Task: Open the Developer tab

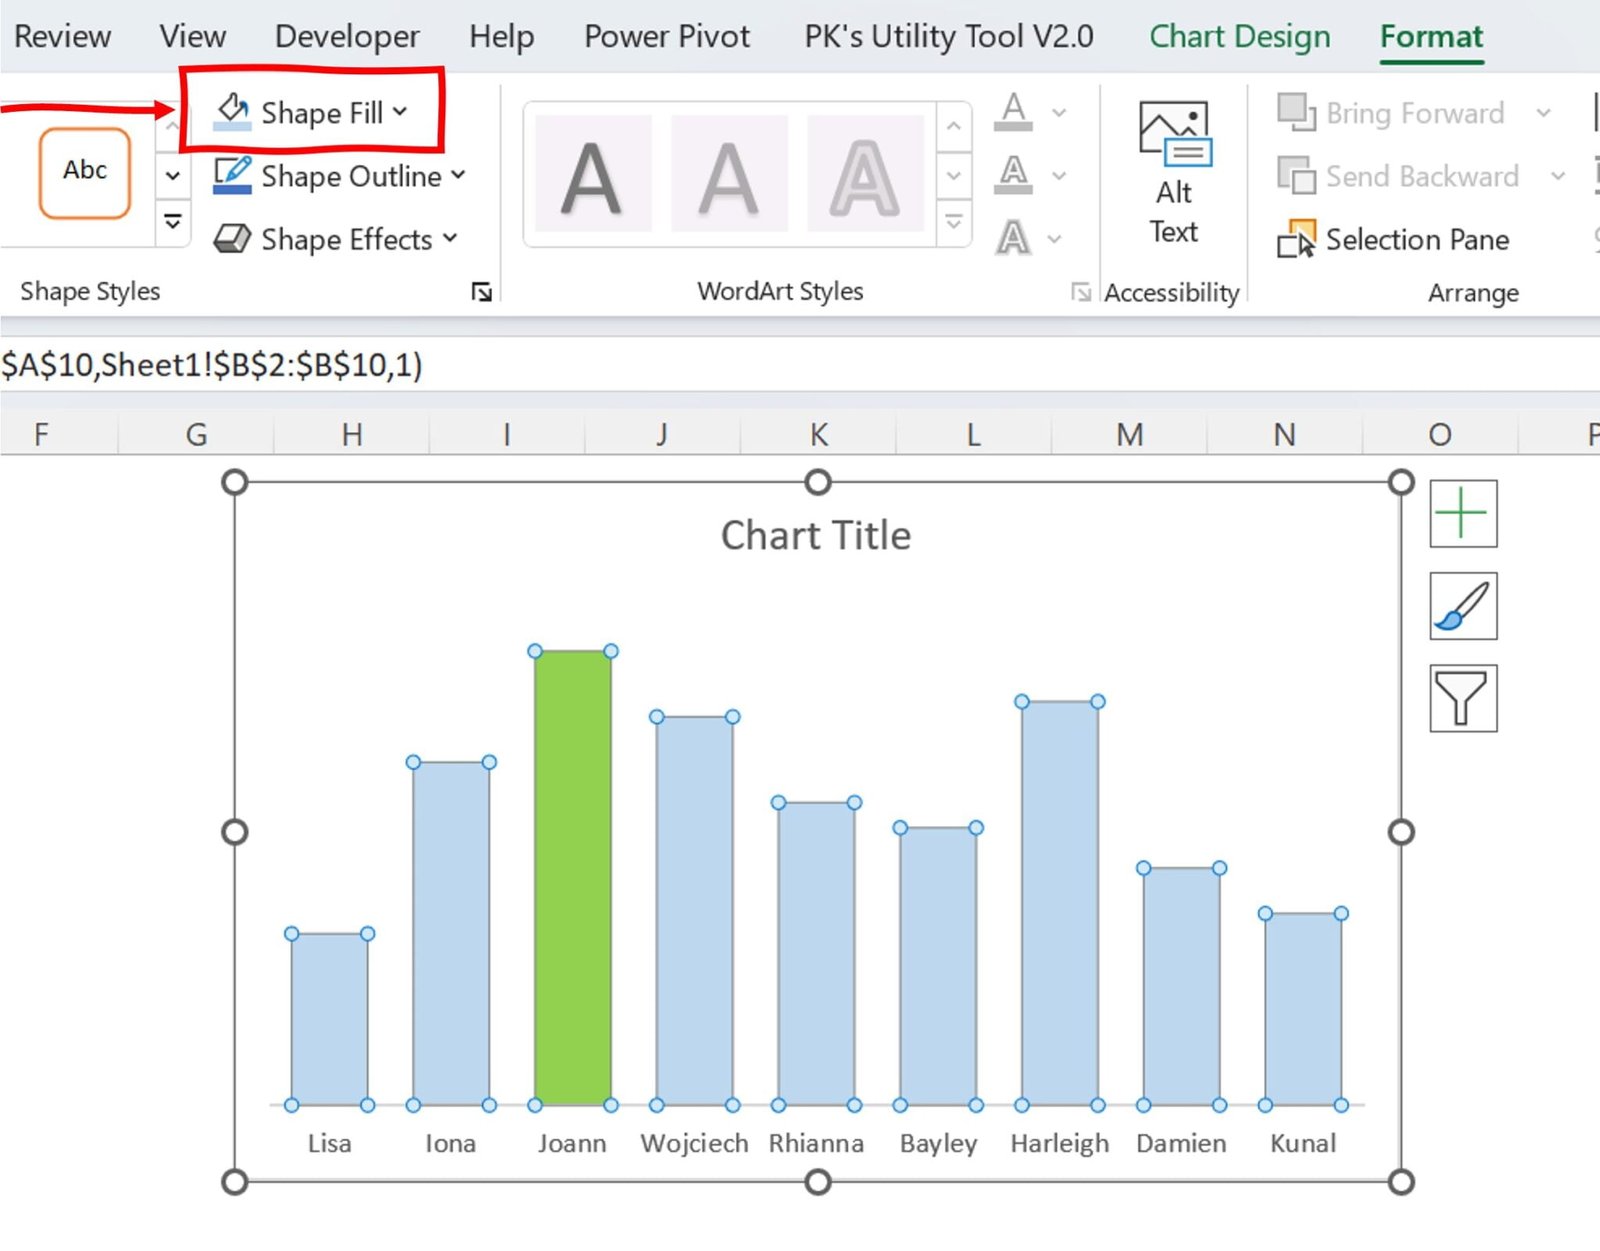Action: tap(346, 36)
